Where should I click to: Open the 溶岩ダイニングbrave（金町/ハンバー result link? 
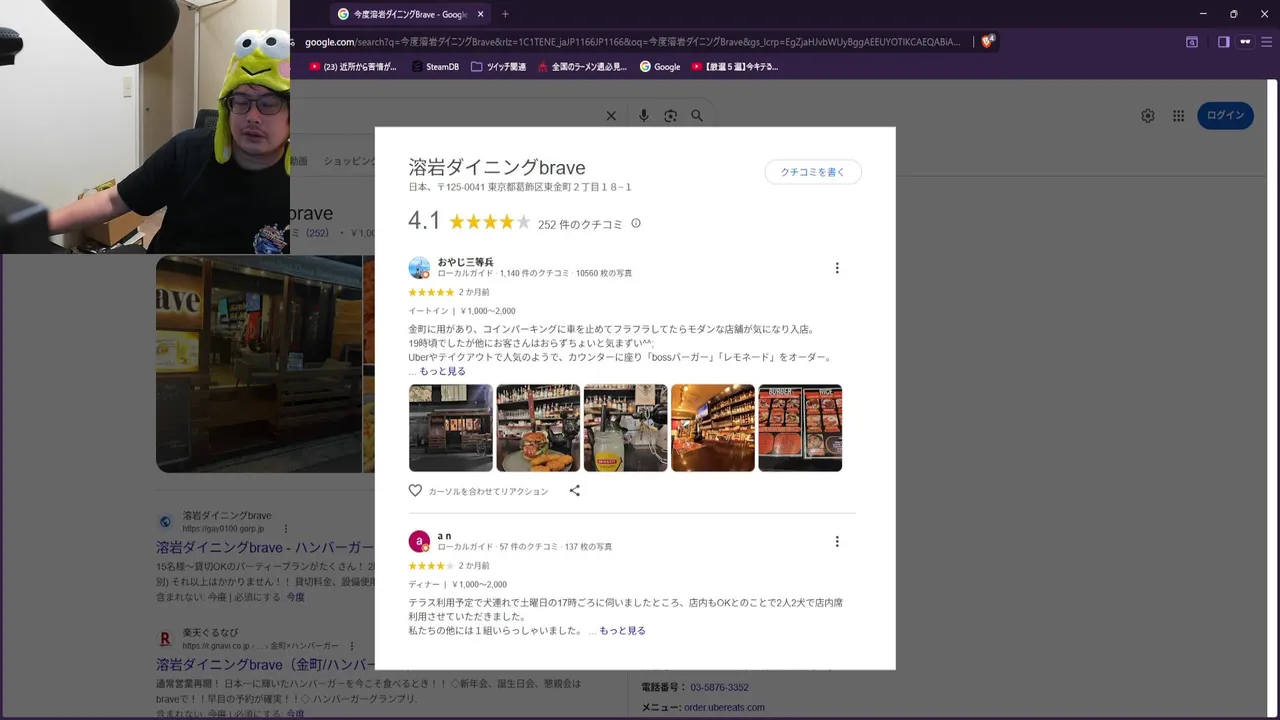click(265, 665)
